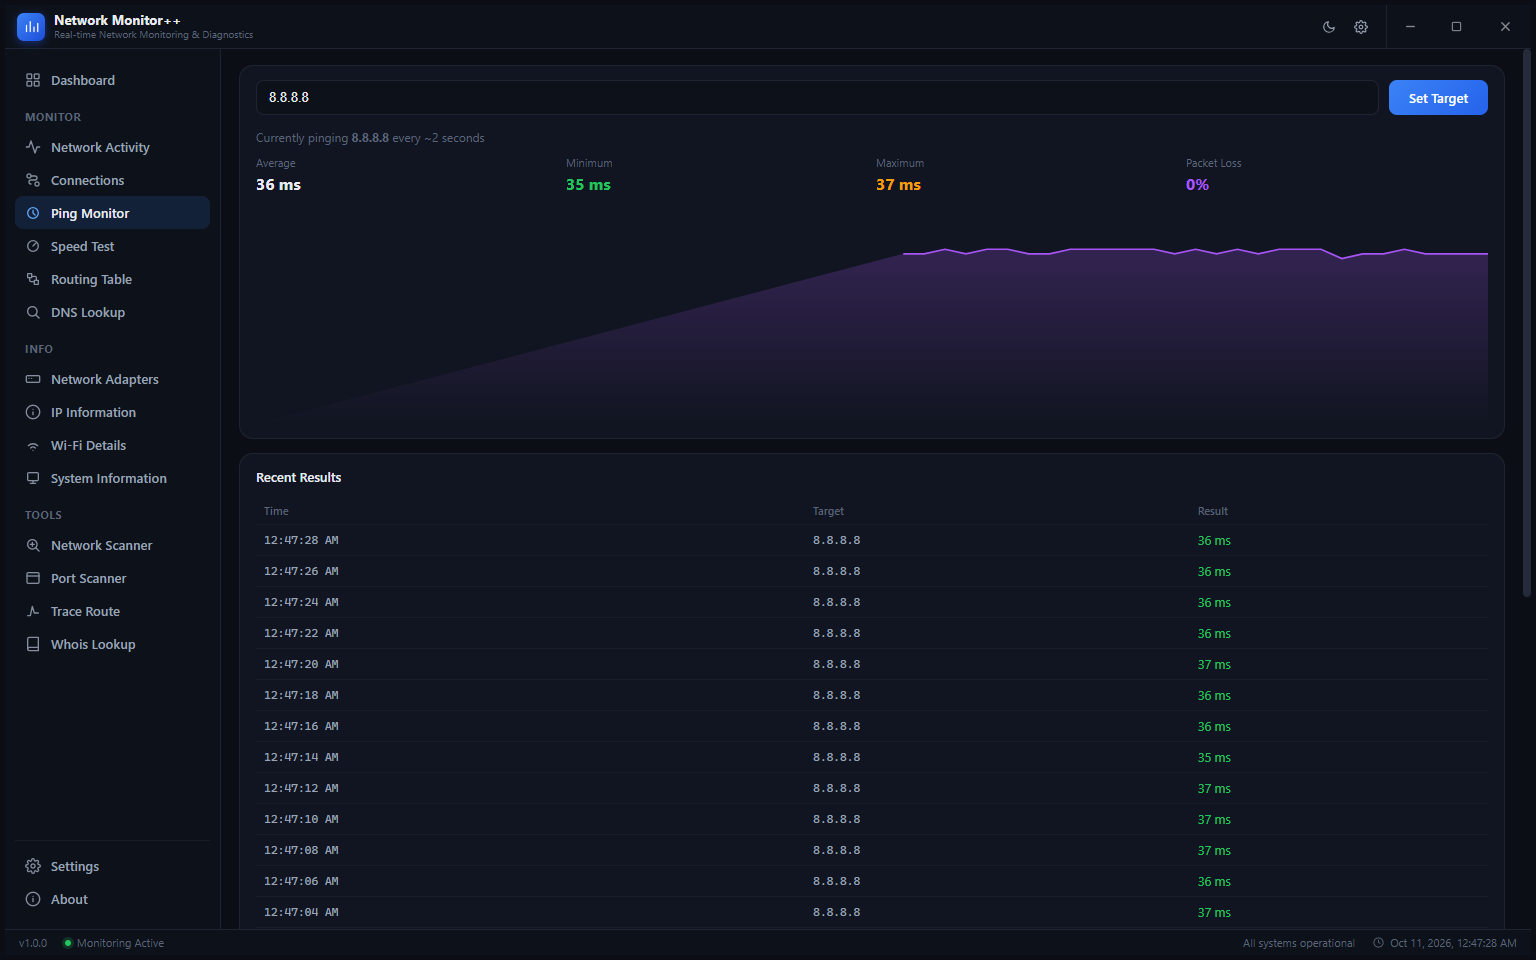Click the DNS Lookup magnifier icon
1536x960 pixels.
pyautogui.click(x=33, y=312)
